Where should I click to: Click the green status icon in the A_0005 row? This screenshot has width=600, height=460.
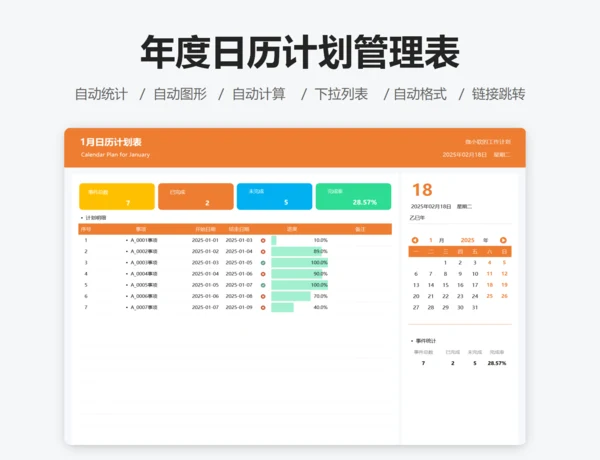point(263,285)
